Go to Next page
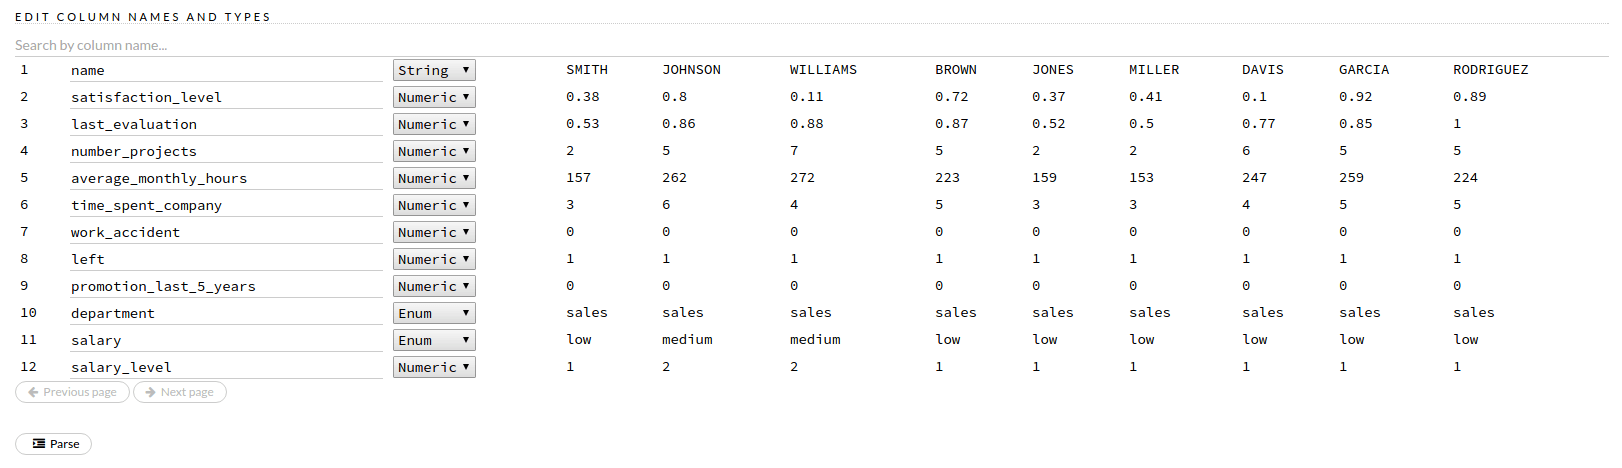Viewport: 1622px width, 468px height. (180, 392)
